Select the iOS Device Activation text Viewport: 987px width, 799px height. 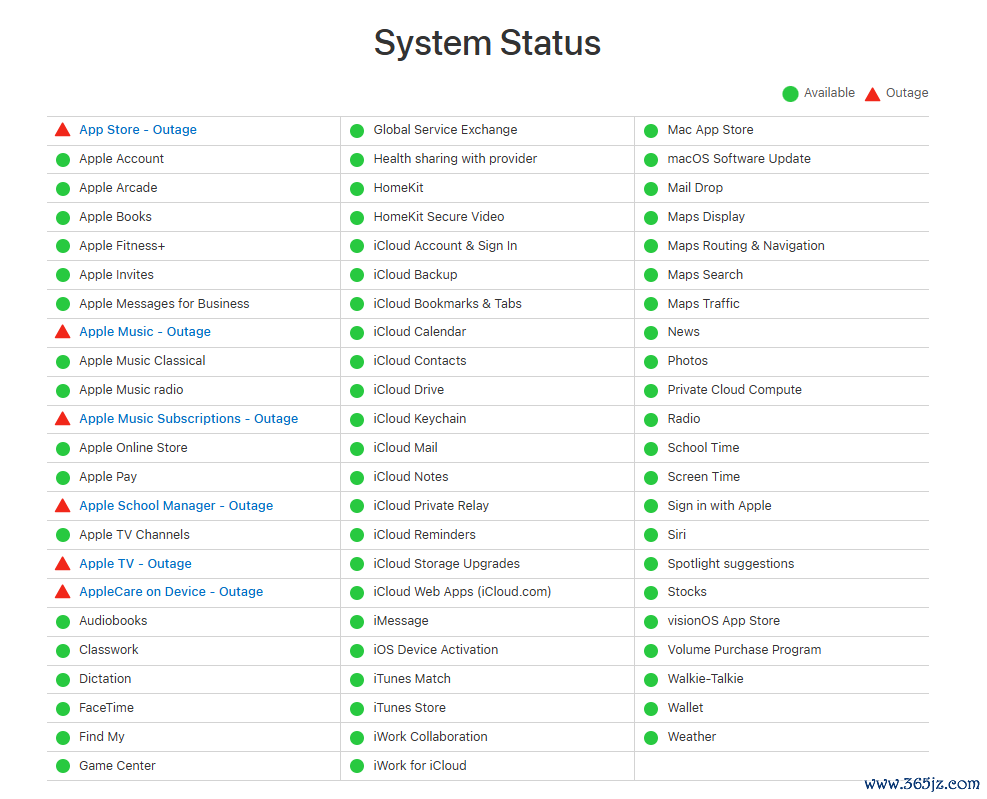click(436, 650)
